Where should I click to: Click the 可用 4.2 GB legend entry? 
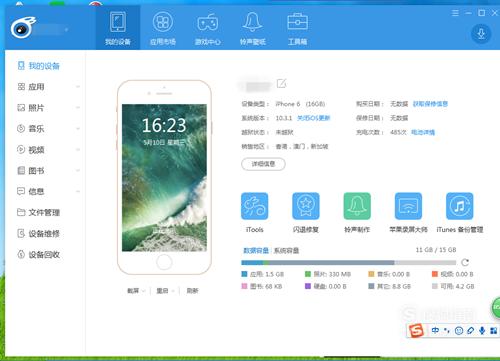click(x=453, y=286)
